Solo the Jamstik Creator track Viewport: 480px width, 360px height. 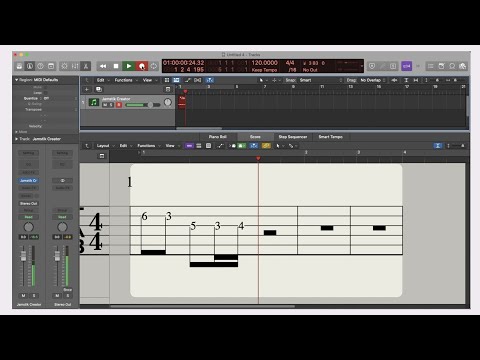111,105
